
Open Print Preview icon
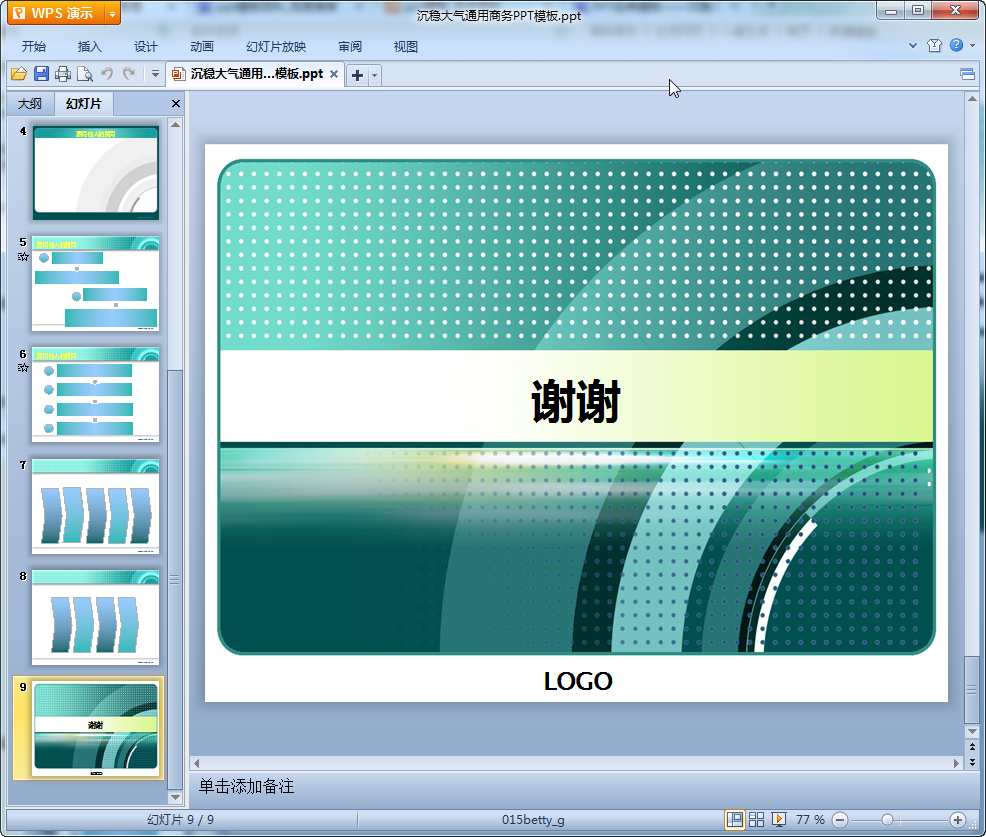(x=85, y=74)
